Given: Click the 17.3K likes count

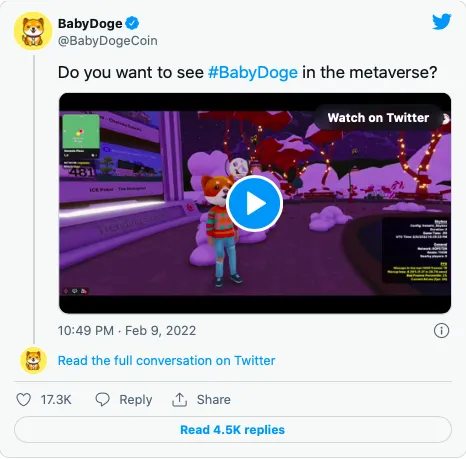Looking at the screenshot, I should click(x=56, y=399).
